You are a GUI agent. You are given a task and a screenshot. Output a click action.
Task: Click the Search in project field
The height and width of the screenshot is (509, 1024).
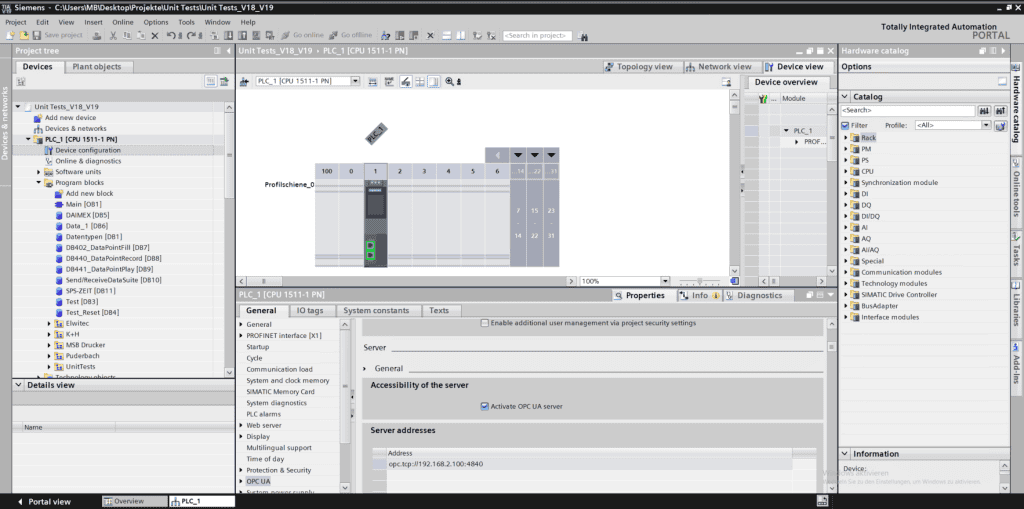(x=537, y=36)
